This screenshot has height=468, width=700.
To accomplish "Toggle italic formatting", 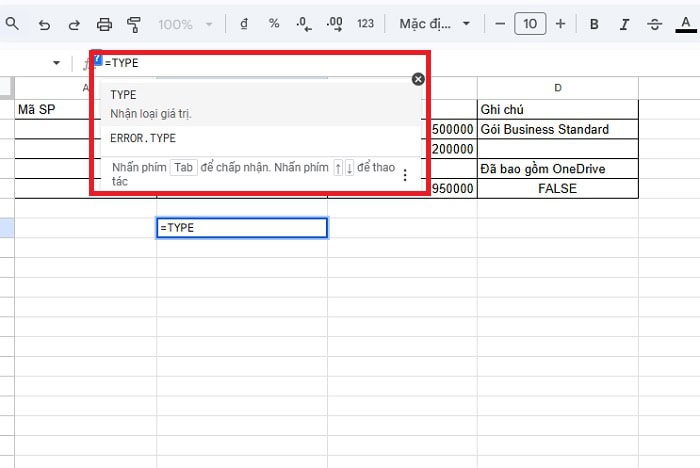I will [x=624, y=24].
